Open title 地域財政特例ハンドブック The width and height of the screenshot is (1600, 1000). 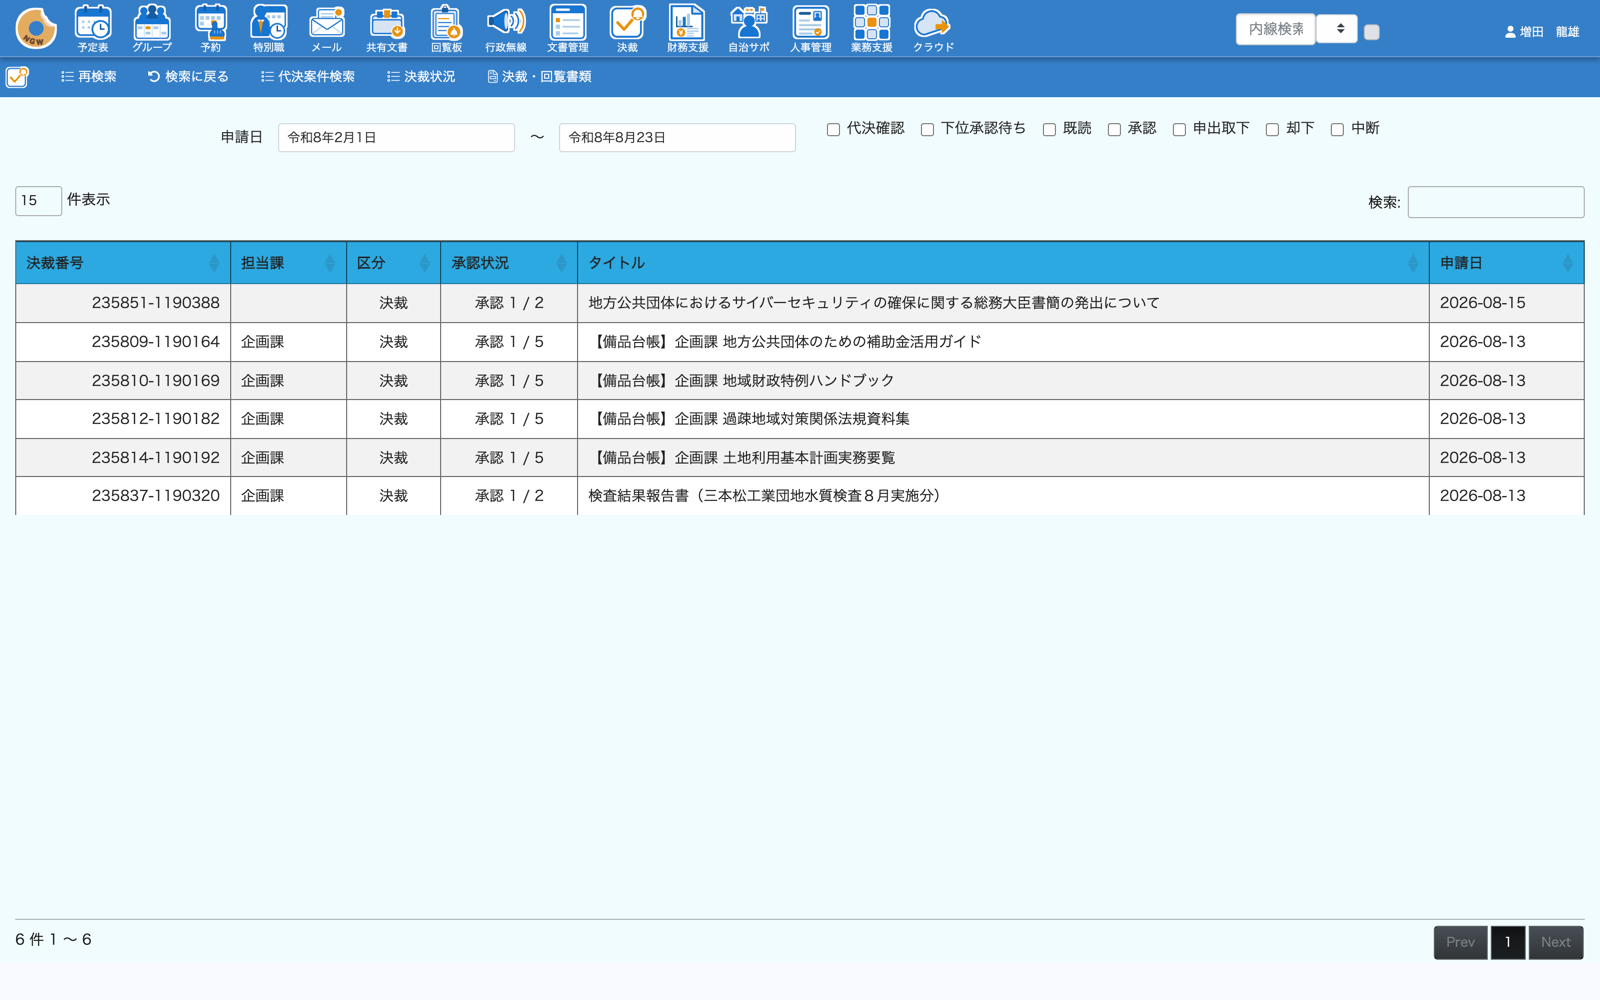tap(741, 381)
